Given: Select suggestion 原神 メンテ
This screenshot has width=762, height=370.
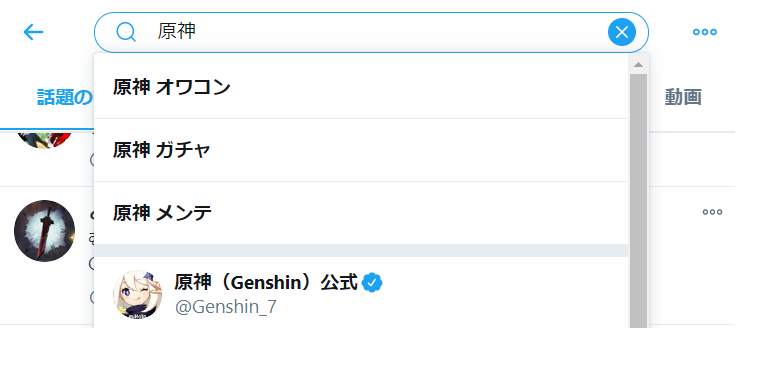Looking at the screenshot, I should 361,213.
